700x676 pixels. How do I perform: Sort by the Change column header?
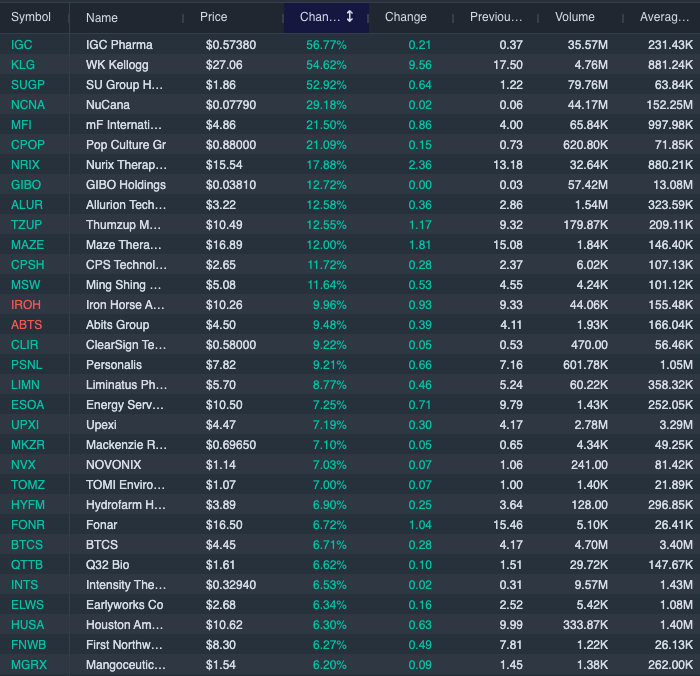coord(406,17)
